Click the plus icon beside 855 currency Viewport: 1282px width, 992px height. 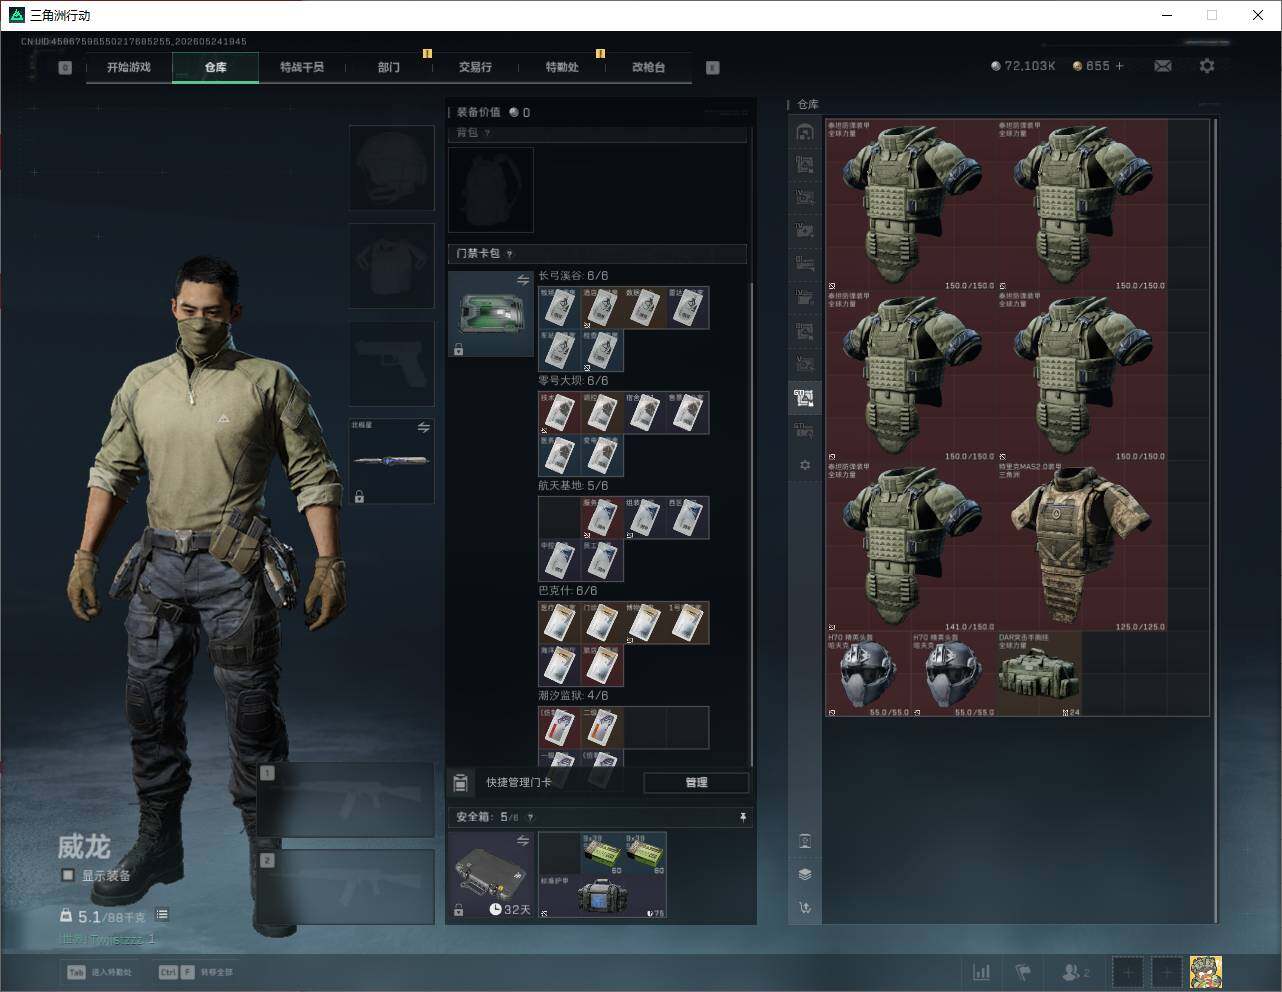(x=1119, y=66)
